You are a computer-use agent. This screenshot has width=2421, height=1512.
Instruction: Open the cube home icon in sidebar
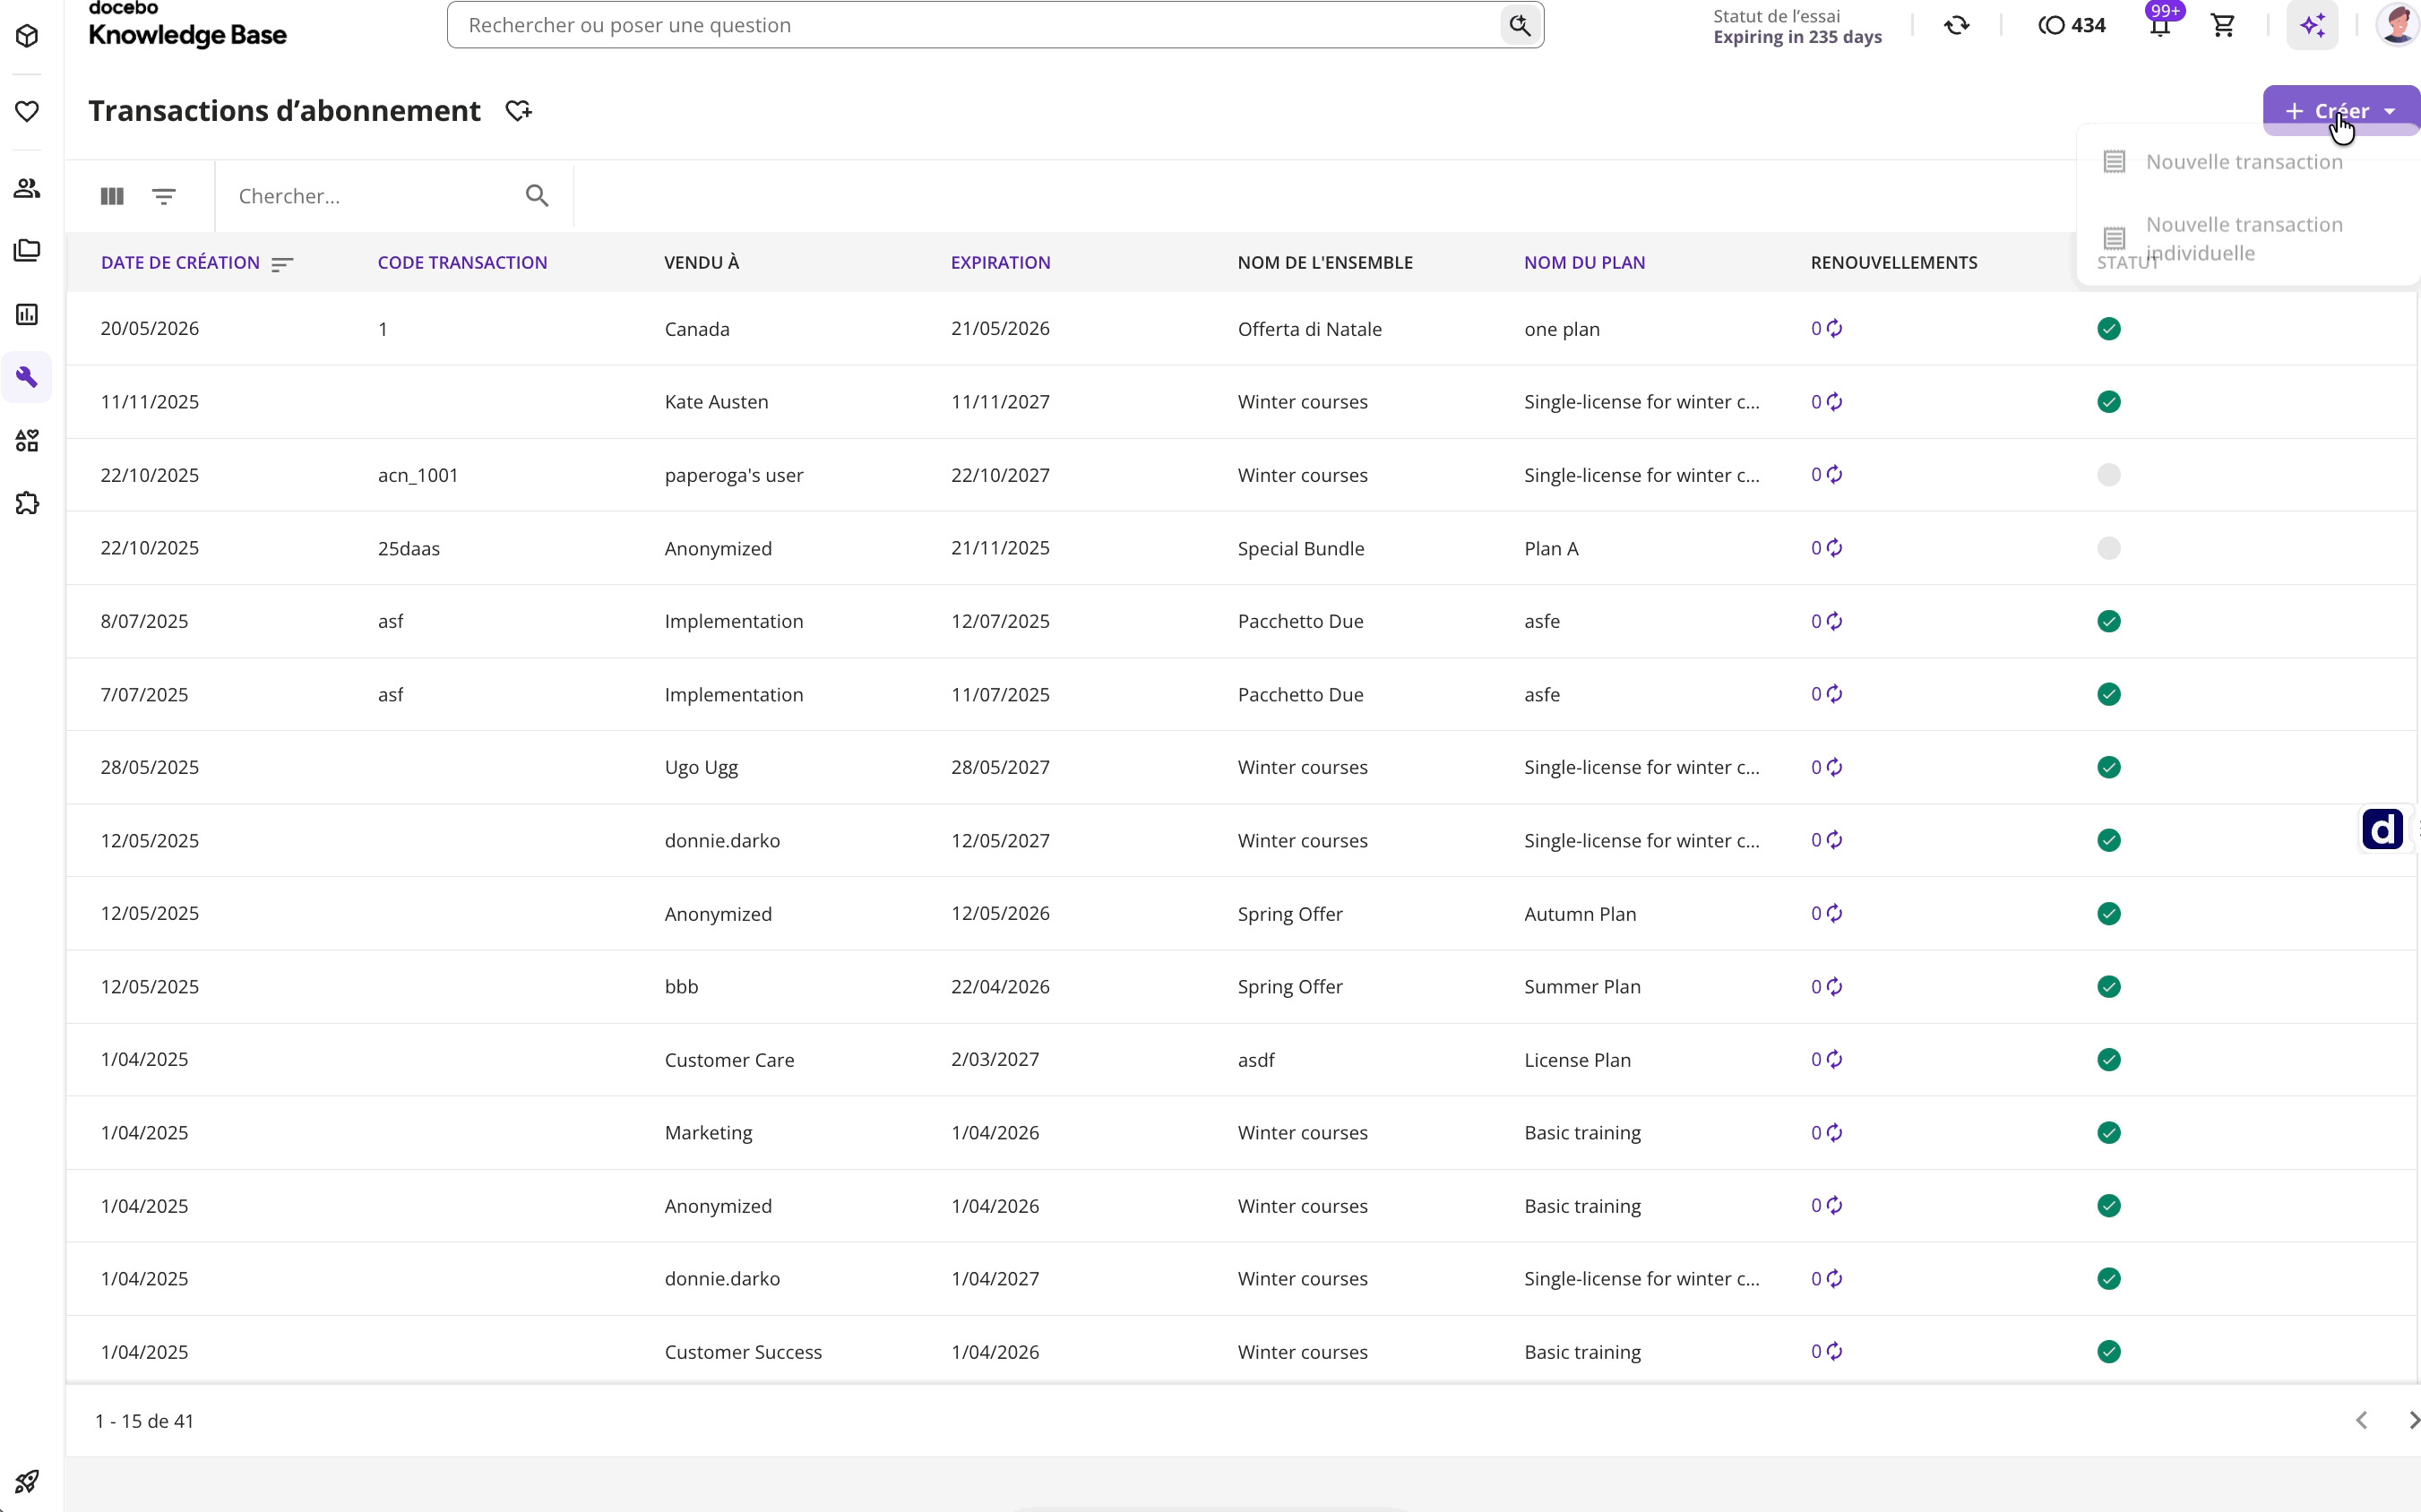point(27,37)
